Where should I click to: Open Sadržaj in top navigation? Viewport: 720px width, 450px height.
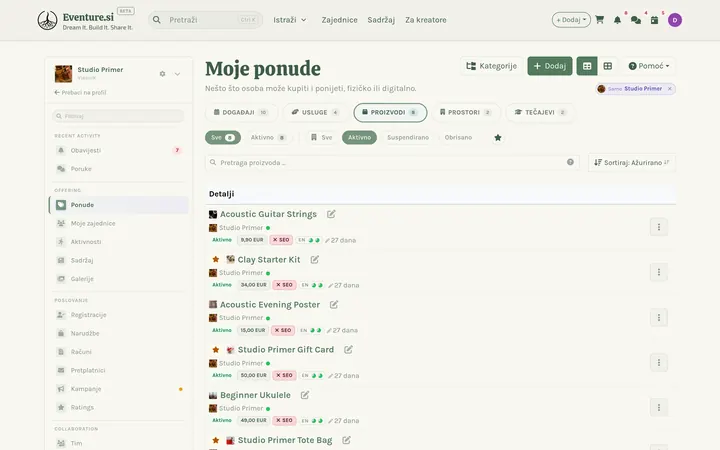(x=381, y=20)
